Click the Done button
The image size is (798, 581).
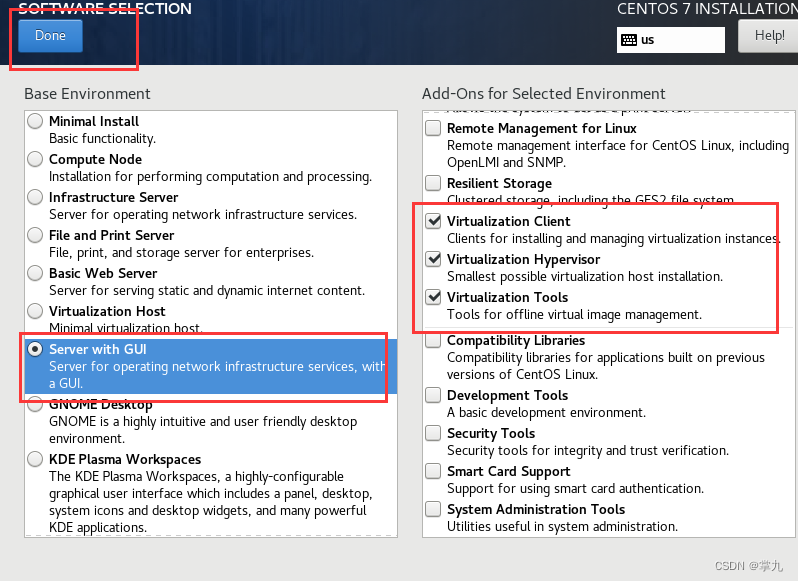click(50, 36)
